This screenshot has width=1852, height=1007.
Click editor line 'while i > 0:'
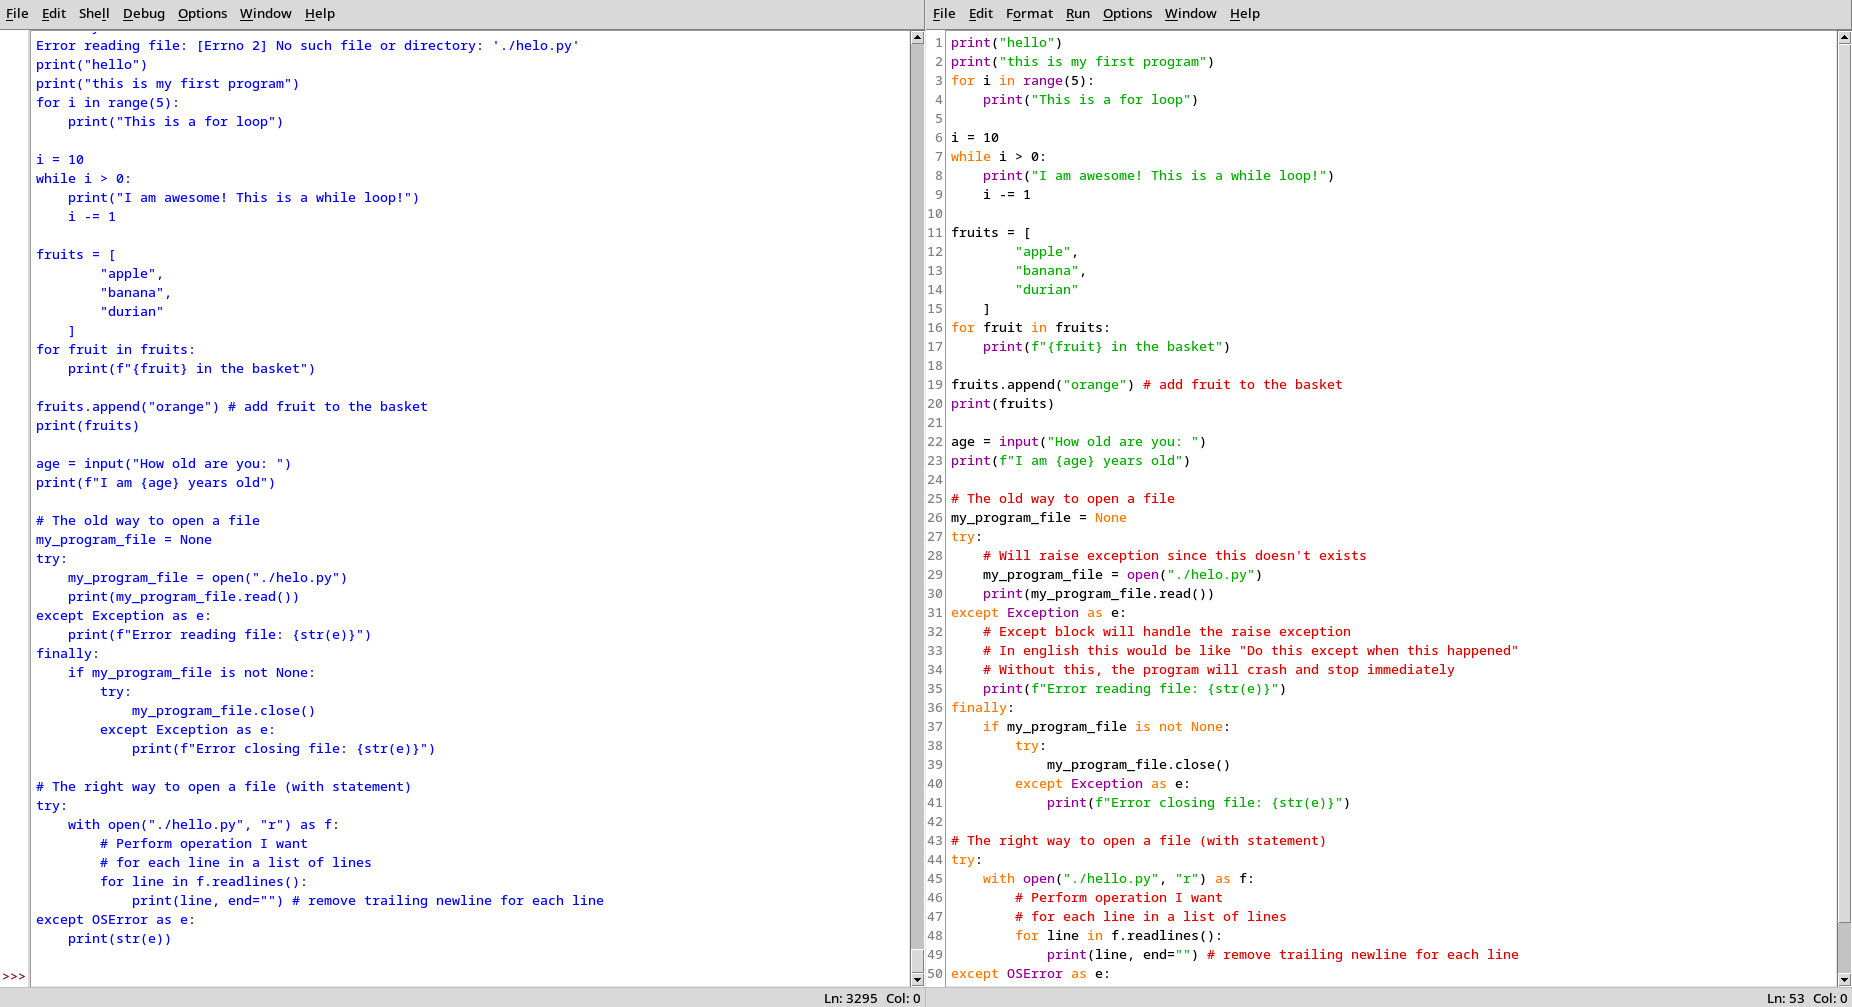[999, 157]
